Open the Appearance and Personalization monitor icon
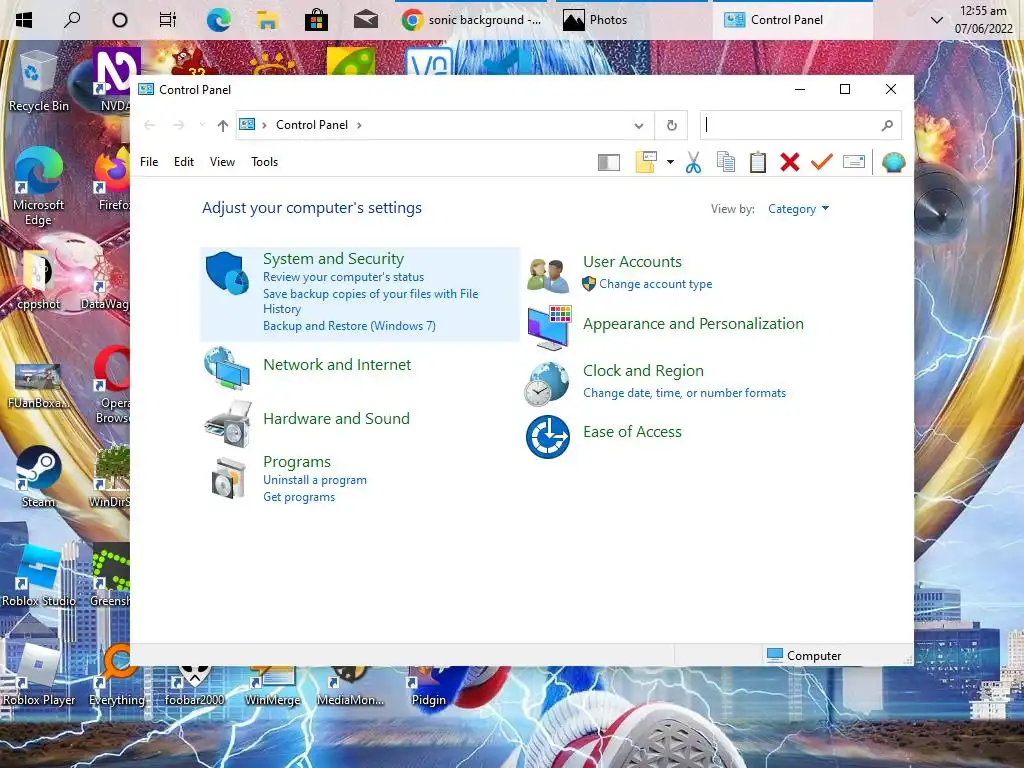The height and width of the screenshot is (768, 1024). pos(549,327)
